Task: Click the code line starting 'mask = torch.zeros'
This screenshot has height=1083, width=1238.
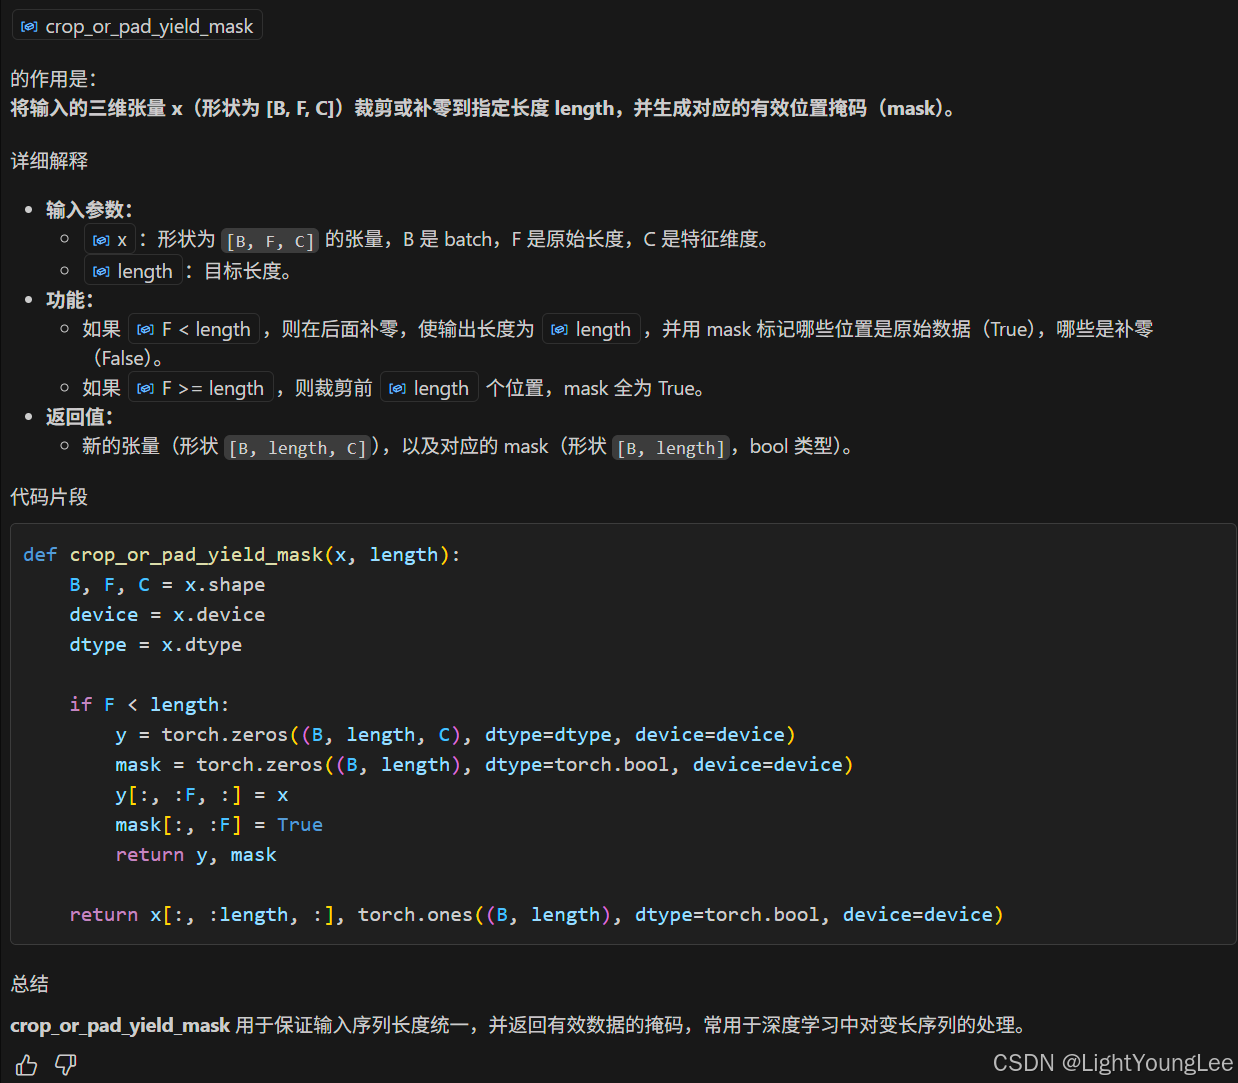Action: click(x=484, y=765)
